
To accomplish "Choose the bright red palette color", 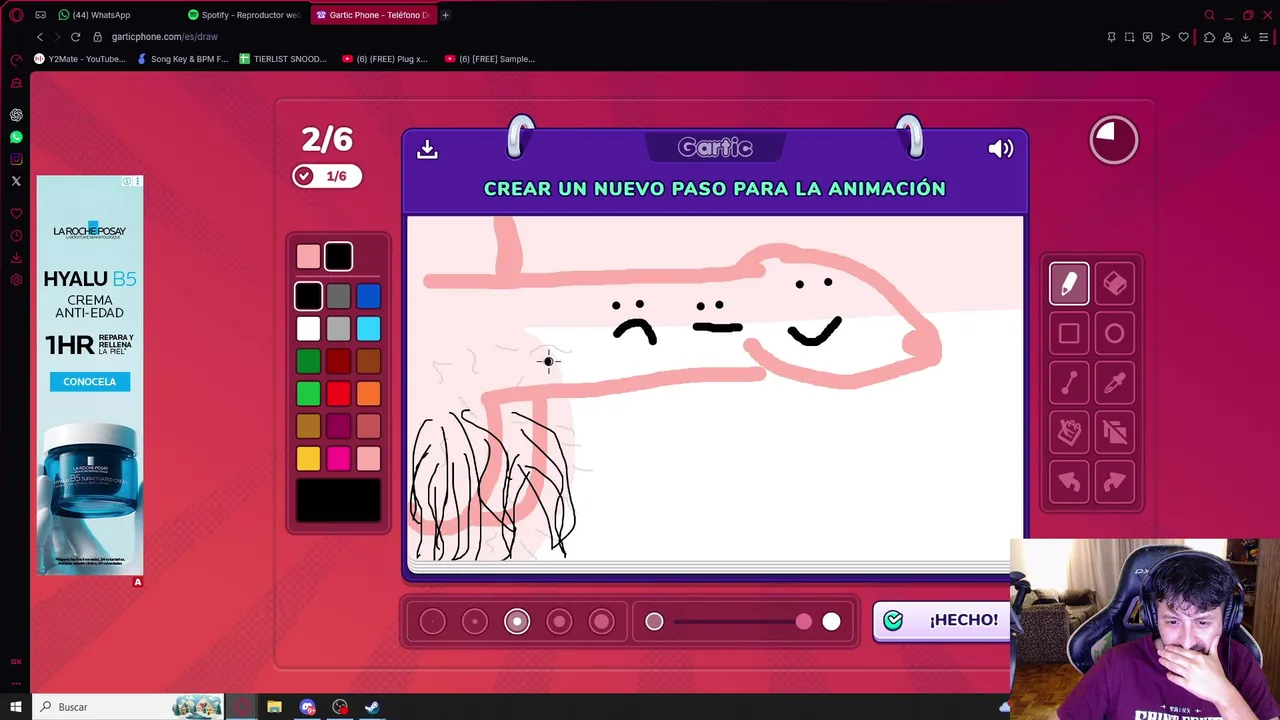I will tap(338, 393).
